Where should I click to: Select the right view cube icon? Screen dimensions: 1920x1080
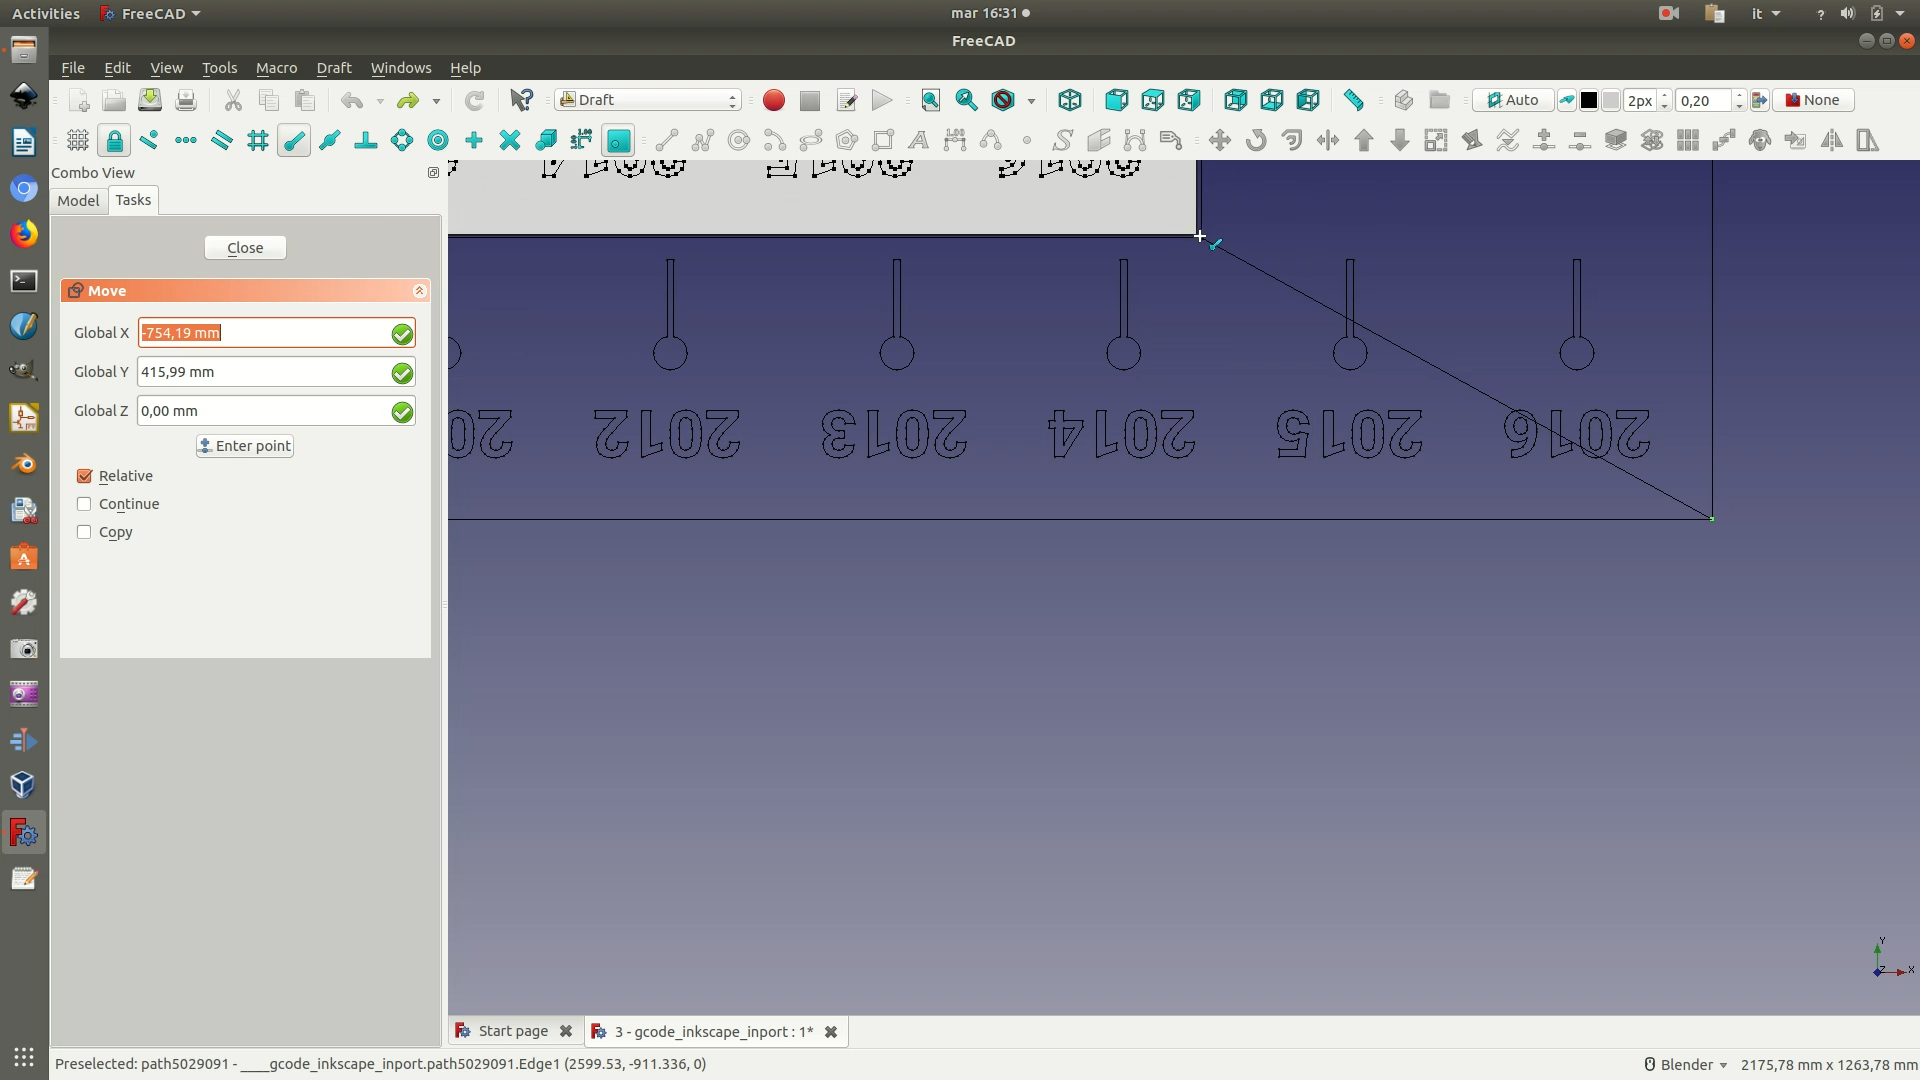tap(1188, 100)
